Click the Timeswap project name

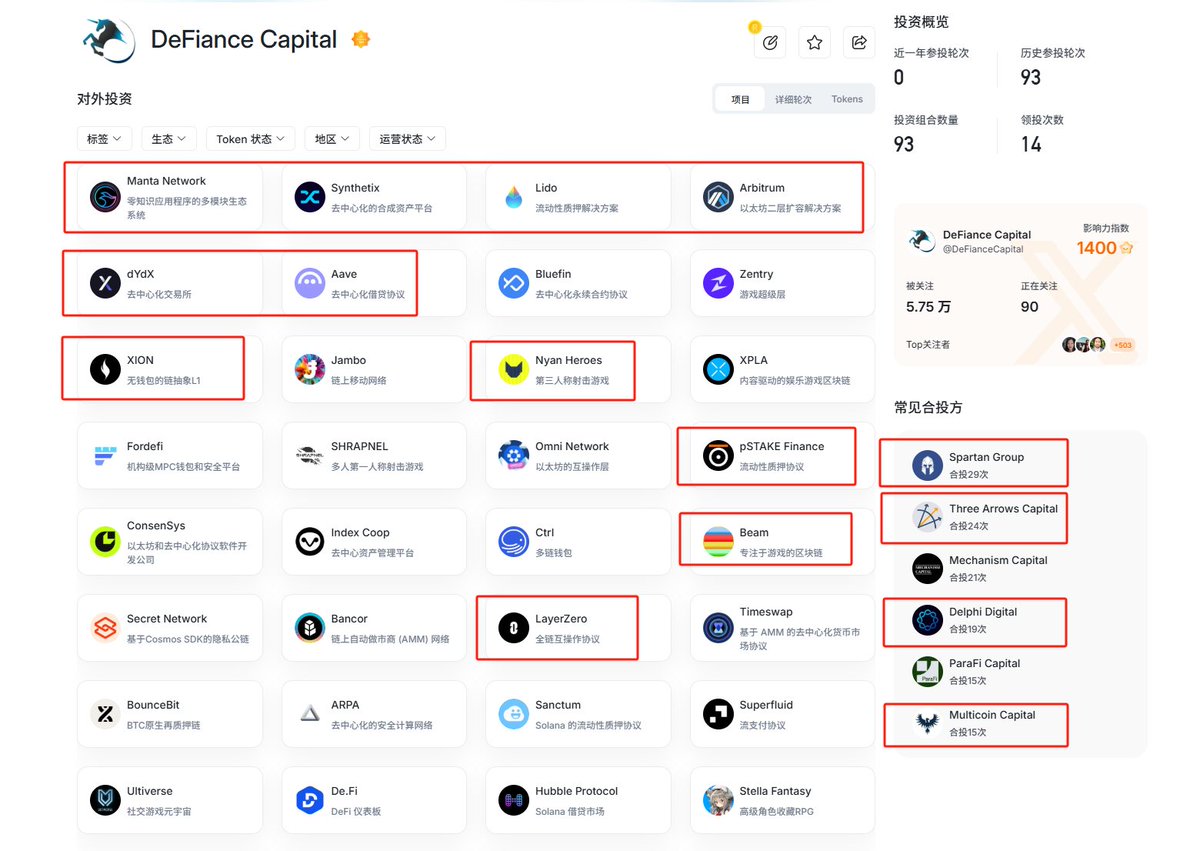pyautogui.click(x=767, y=612)
